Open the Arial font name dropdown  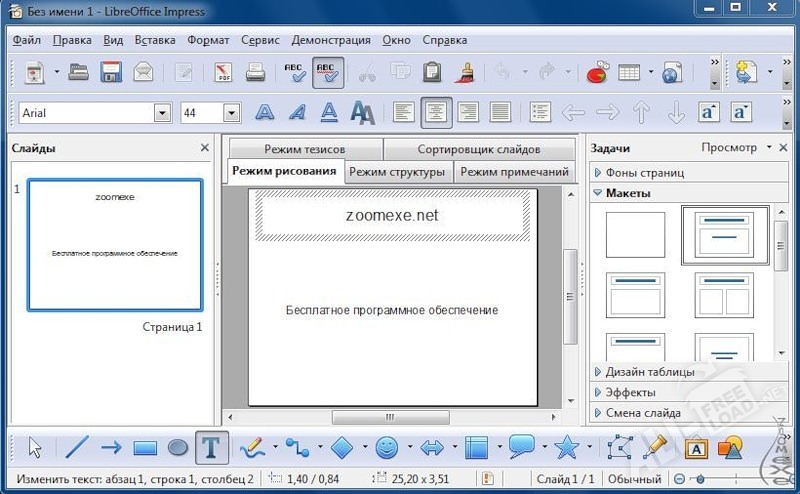coord(162,113)
